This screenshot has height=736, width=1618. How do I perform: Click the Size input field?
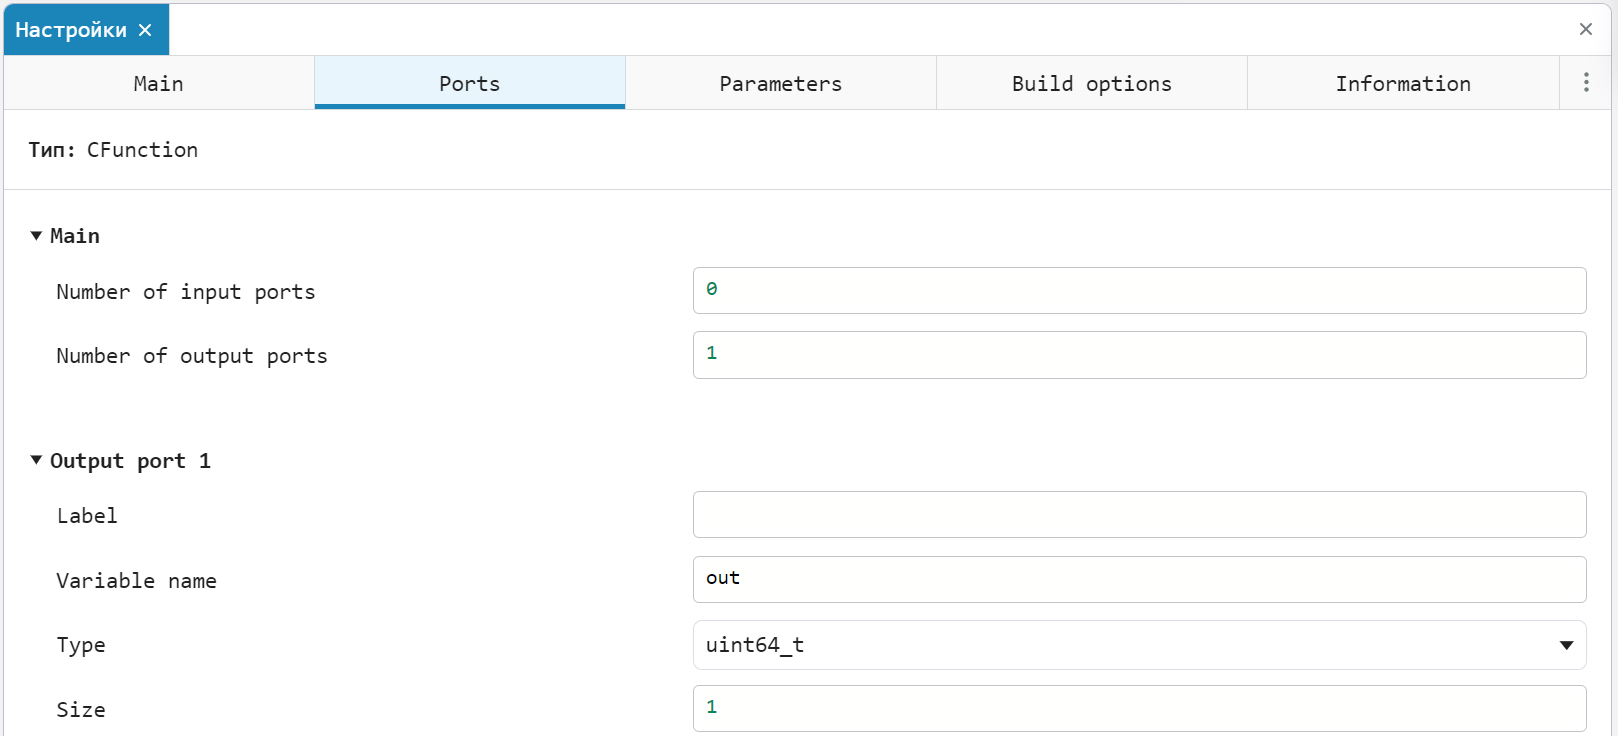tap(1139, 708)
